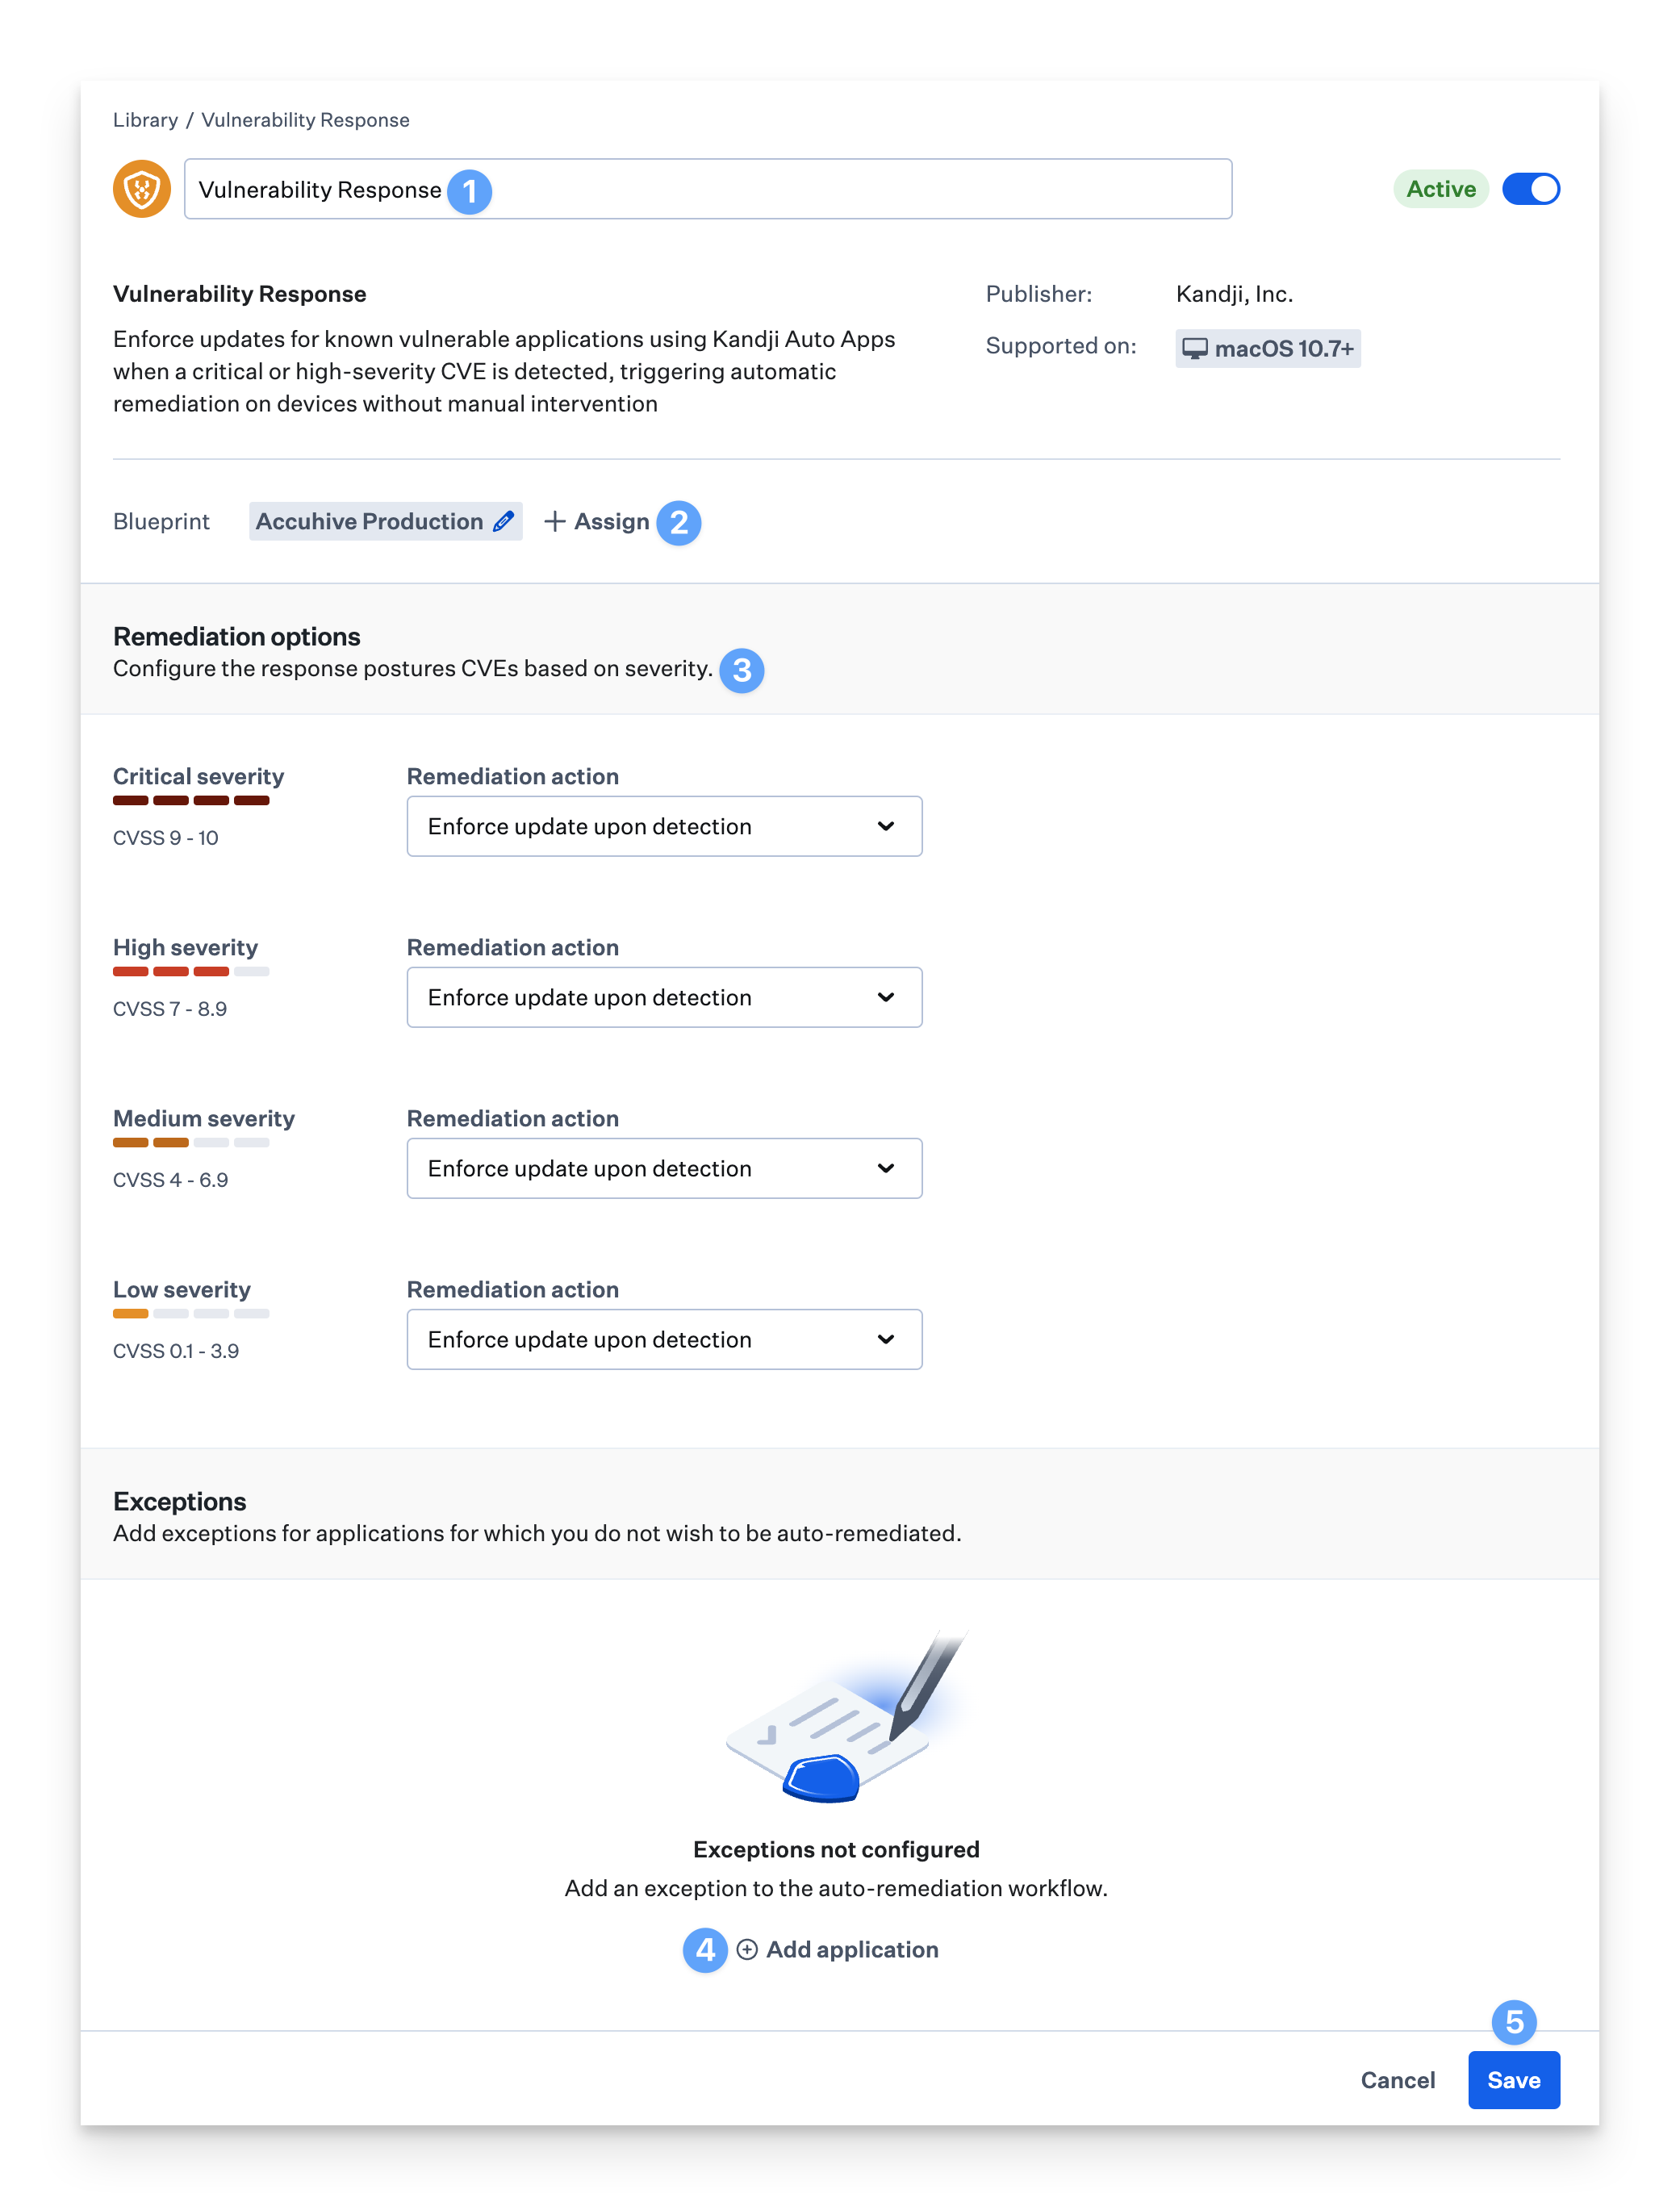
Task: Open Critical severity remediation action dropdown
Action: [x=664, y=826]
